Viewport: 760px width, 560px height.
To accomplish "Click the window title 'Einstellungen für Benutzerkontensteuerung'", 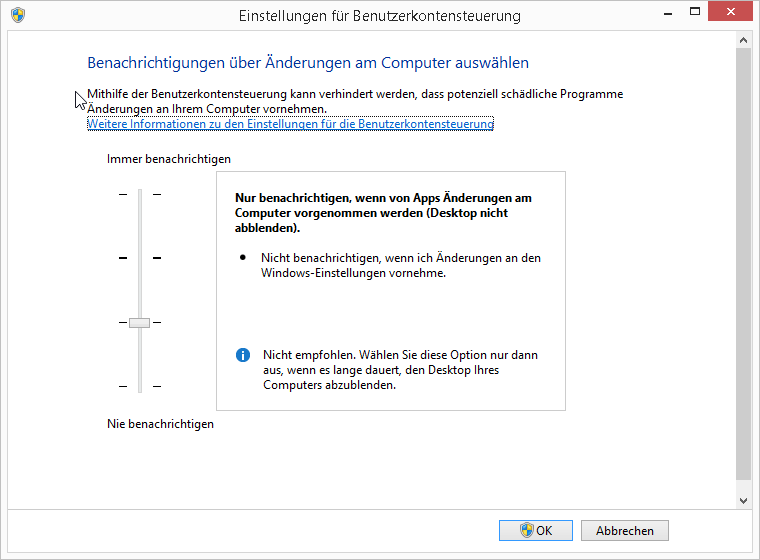I will (380, 16).
